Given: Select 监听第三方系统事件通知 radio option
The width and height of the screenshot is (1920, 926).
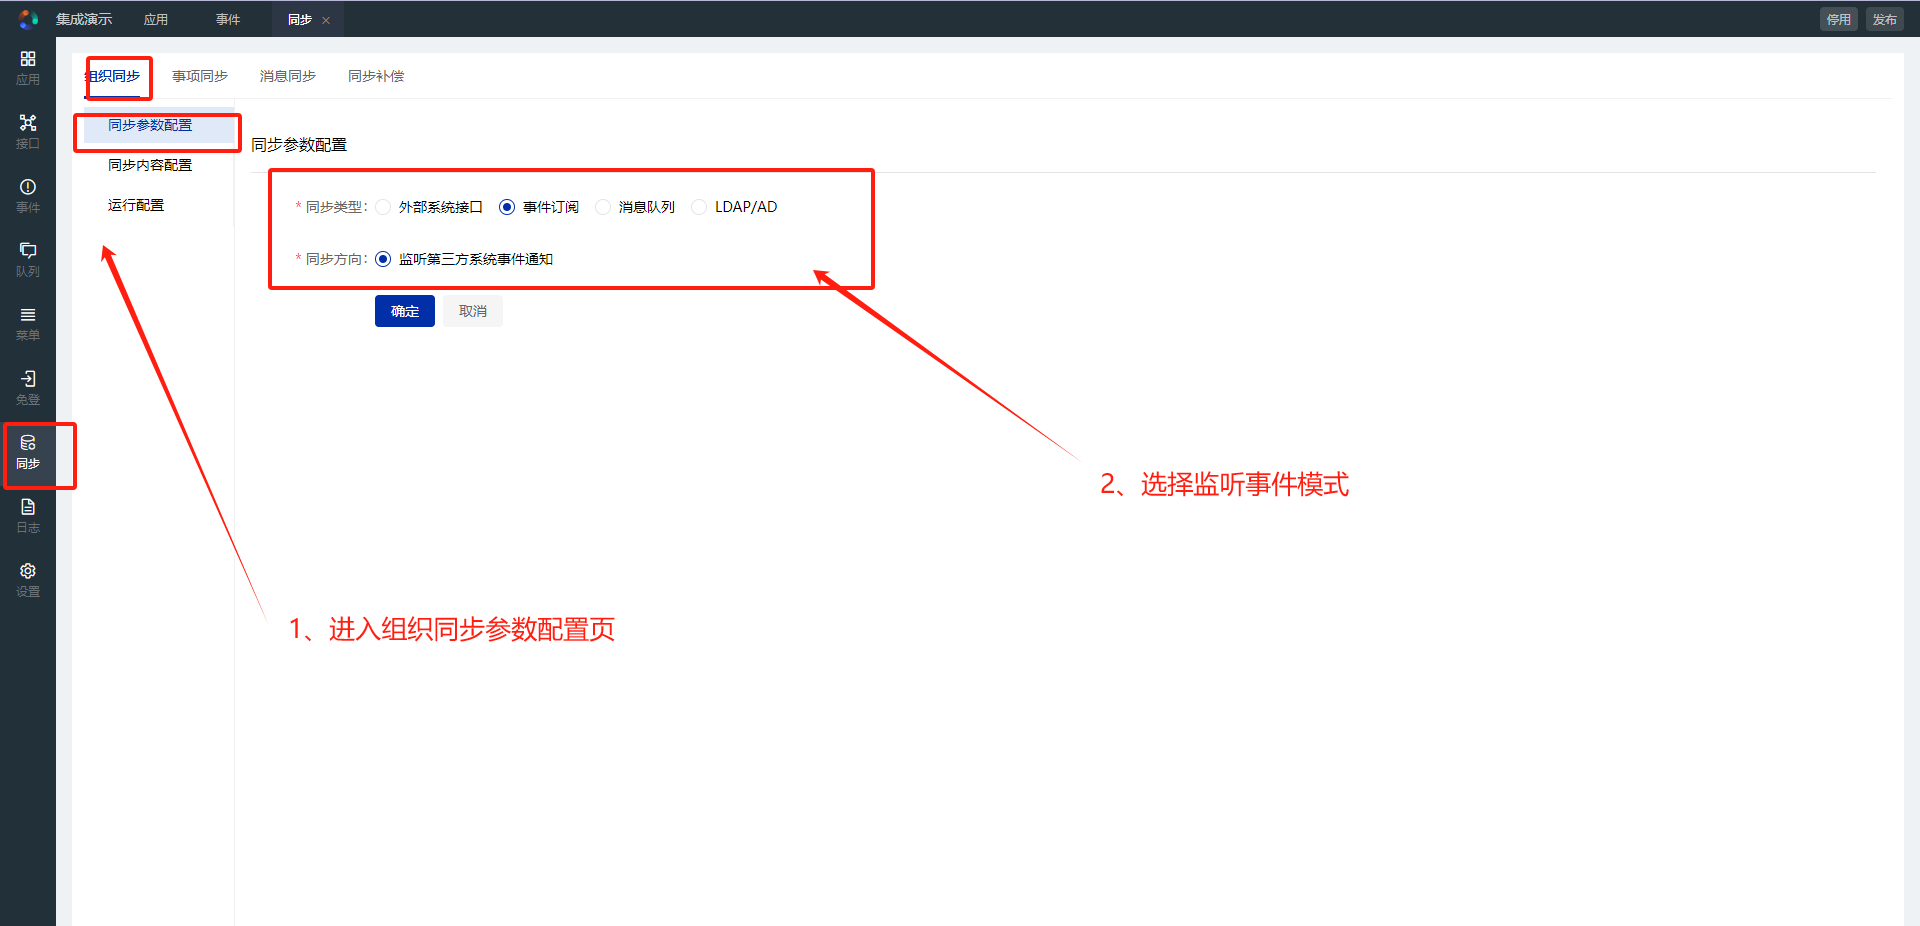Looking at the screenshot, I should click(383, 259).
